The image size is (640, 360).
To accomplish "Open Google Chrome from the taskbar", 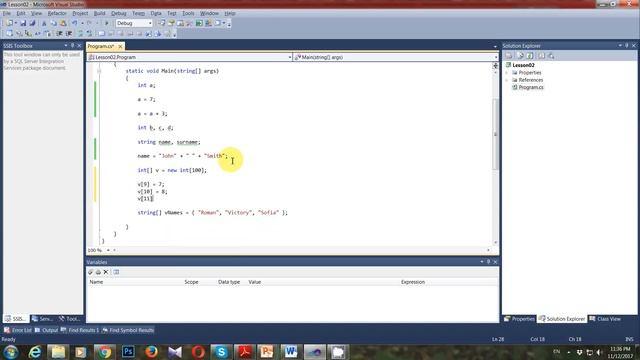I will [104, 351].
